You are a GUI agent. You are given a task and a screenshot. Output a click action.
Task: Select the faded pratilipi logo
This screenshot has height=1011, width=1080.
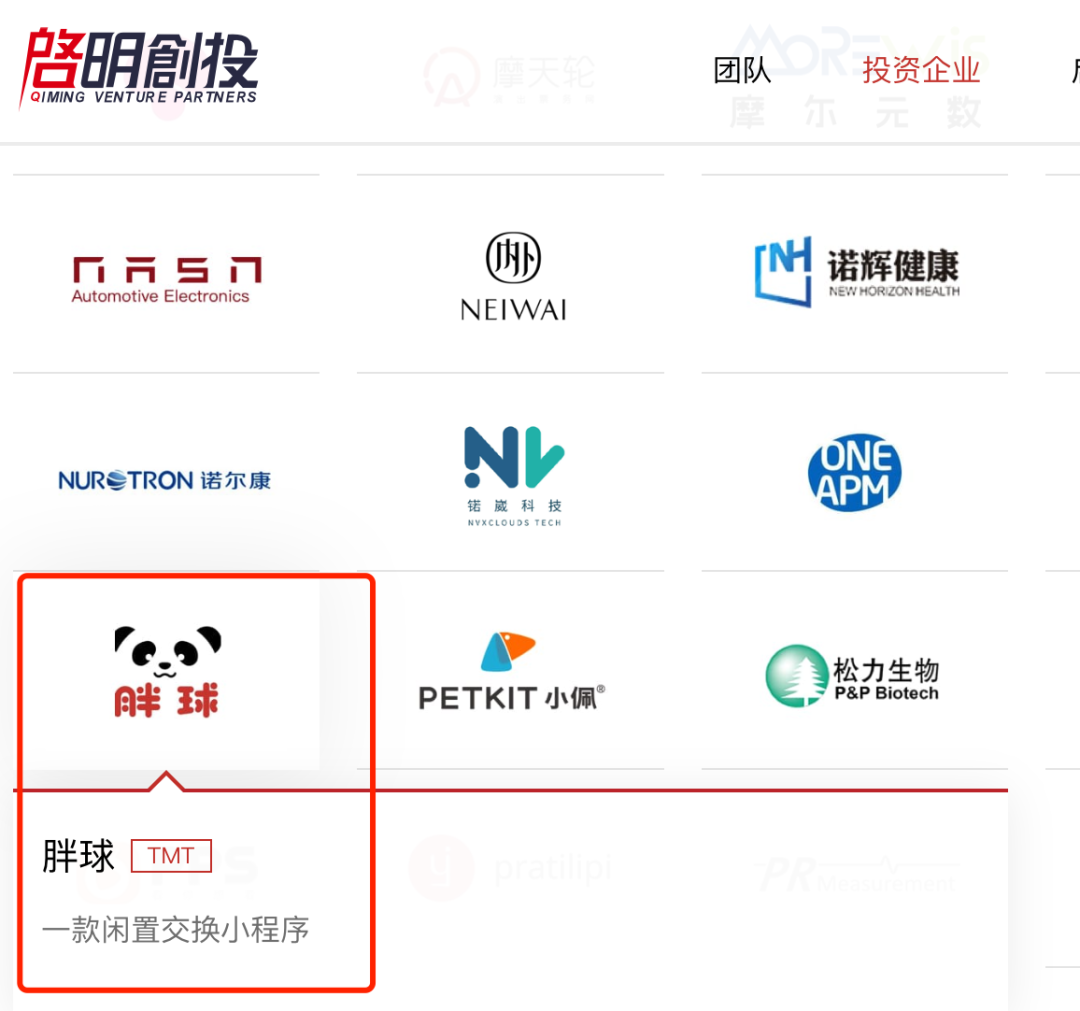[510, 868]
